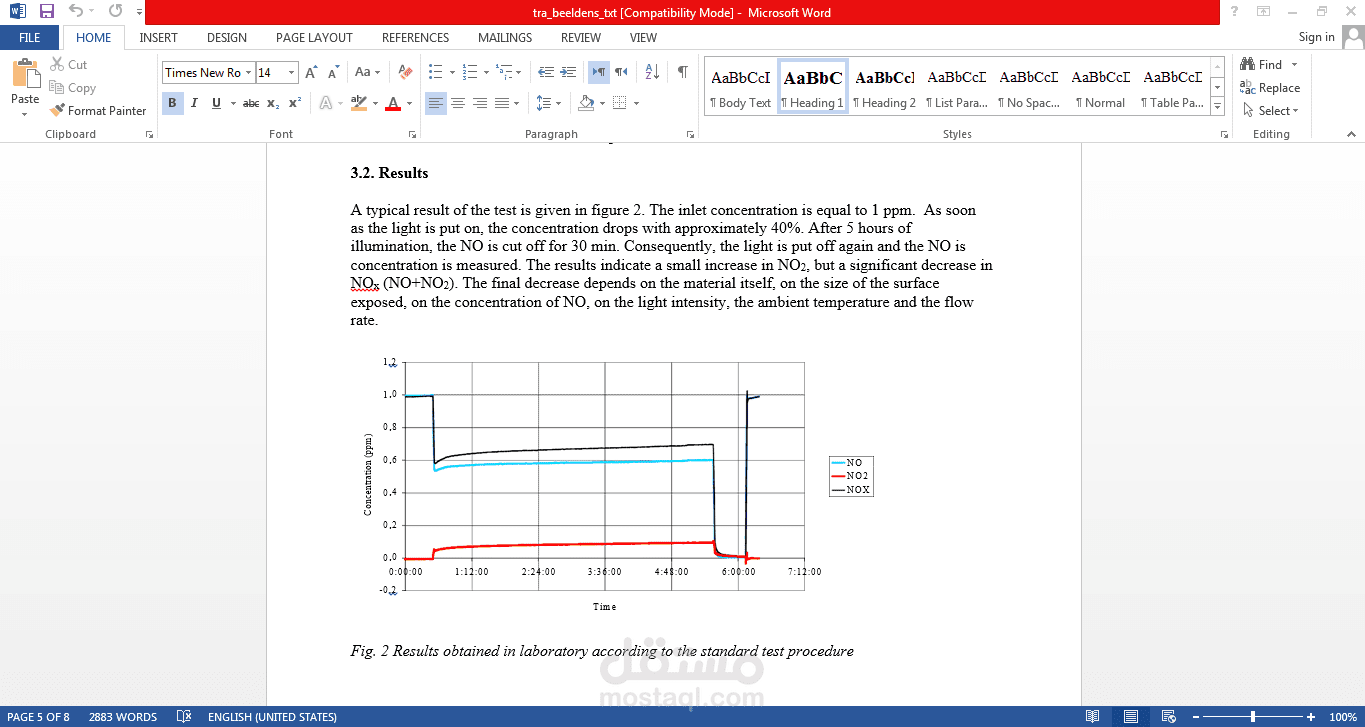The height and width of the screenshot is (727, 1365).
Task: Toggle Align Left alignment
Action: tap(436, 103)
